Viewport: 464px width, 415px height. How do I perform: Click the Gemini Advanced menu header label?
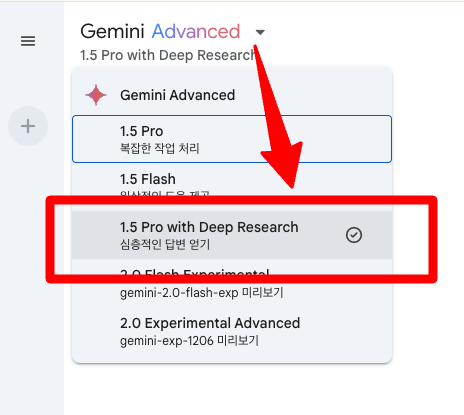[x=177, y=95]
